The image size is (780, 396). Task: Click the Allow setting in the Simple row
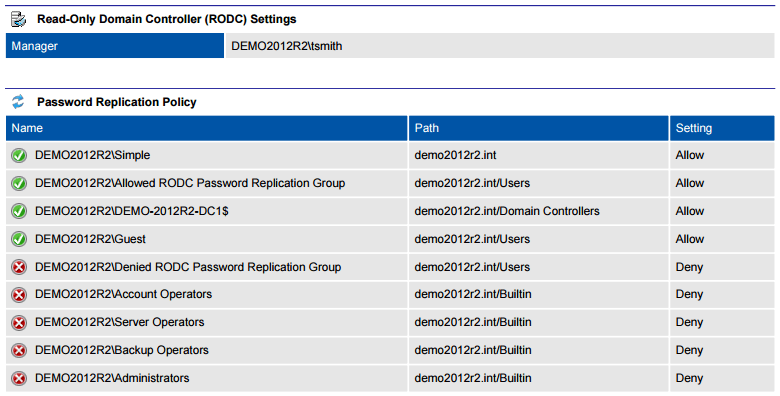pyautogui.click(x=689, y=155)
